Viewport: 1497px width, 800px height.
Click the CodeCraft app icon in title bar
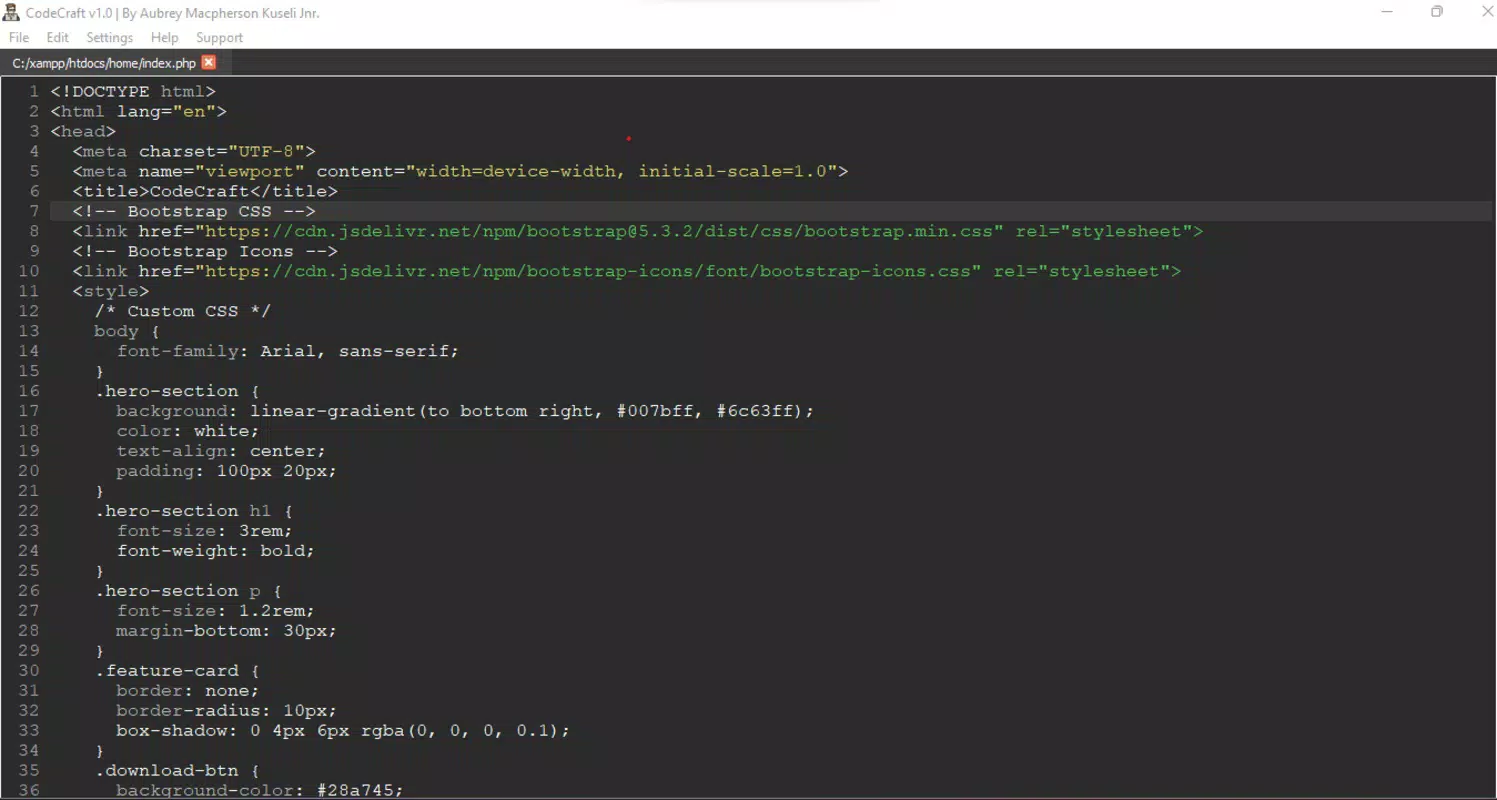pyautogui.click(x=12, y=13)
